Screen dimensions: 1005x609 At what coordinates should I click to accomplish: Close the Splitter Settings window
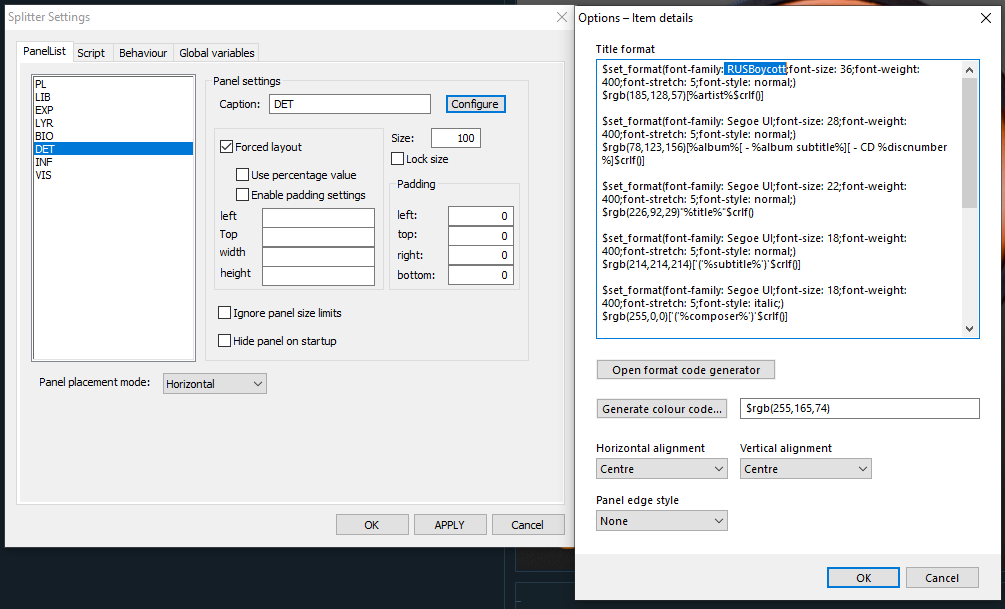561,17
